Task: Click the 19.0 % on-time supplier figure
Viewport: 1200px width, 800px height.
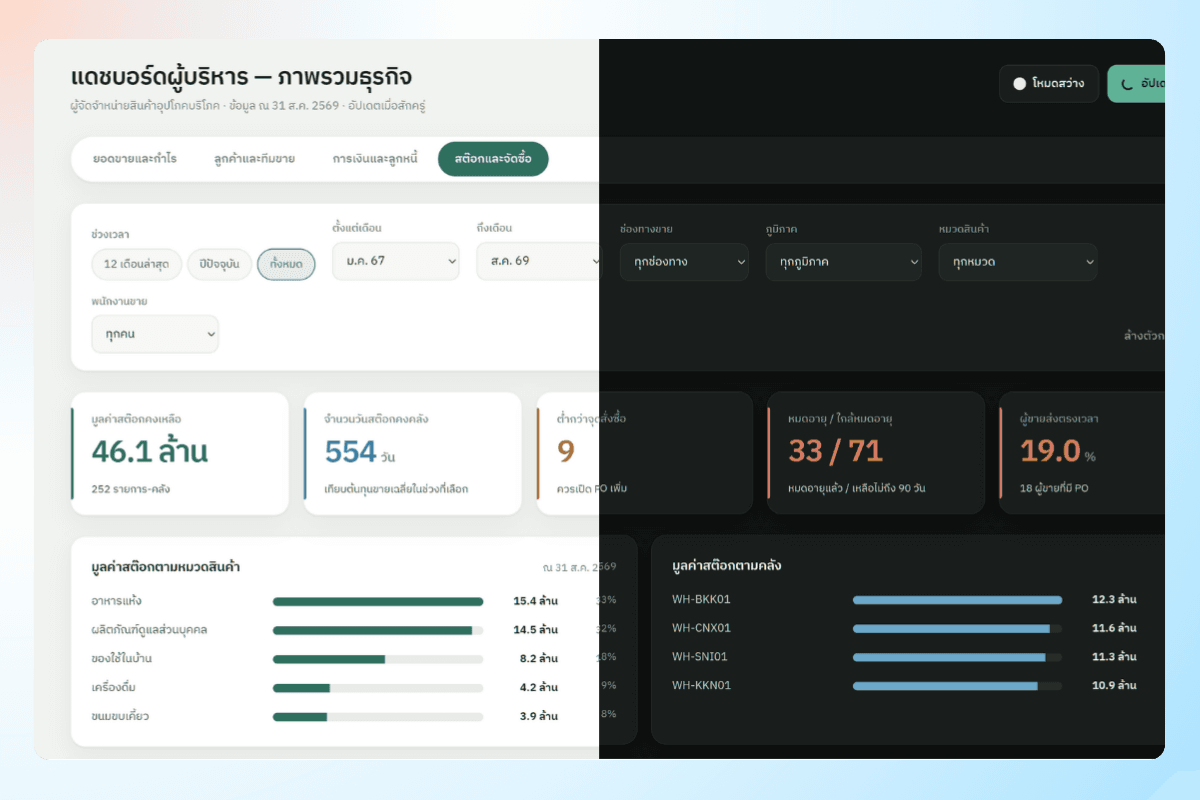Action: click(1058, 452)
